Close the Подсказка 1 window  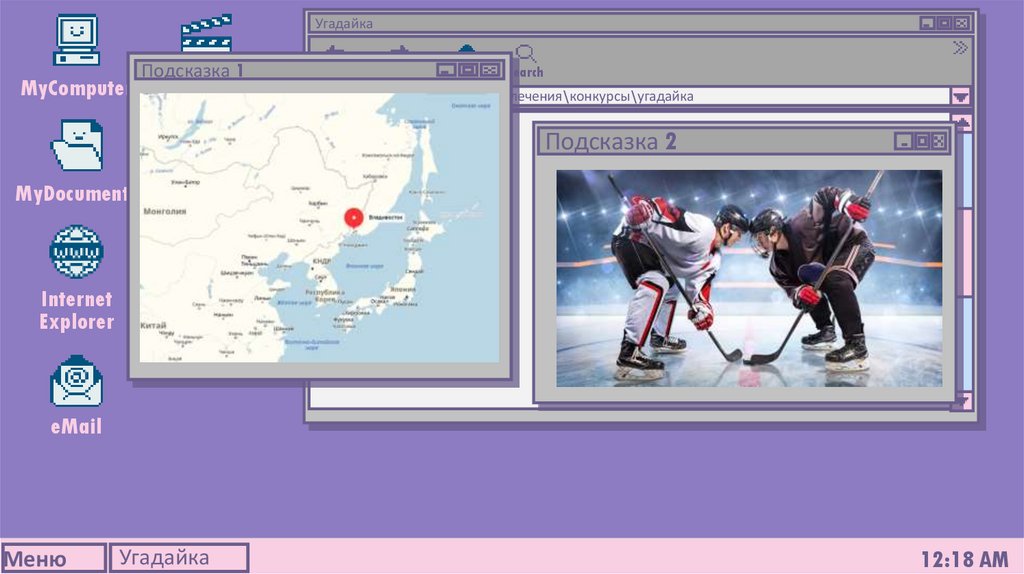[490, 70]
